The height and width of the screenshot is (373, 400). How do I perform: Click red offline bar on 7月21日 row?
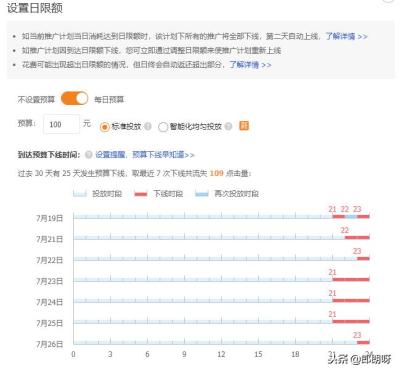coord(357,238)
